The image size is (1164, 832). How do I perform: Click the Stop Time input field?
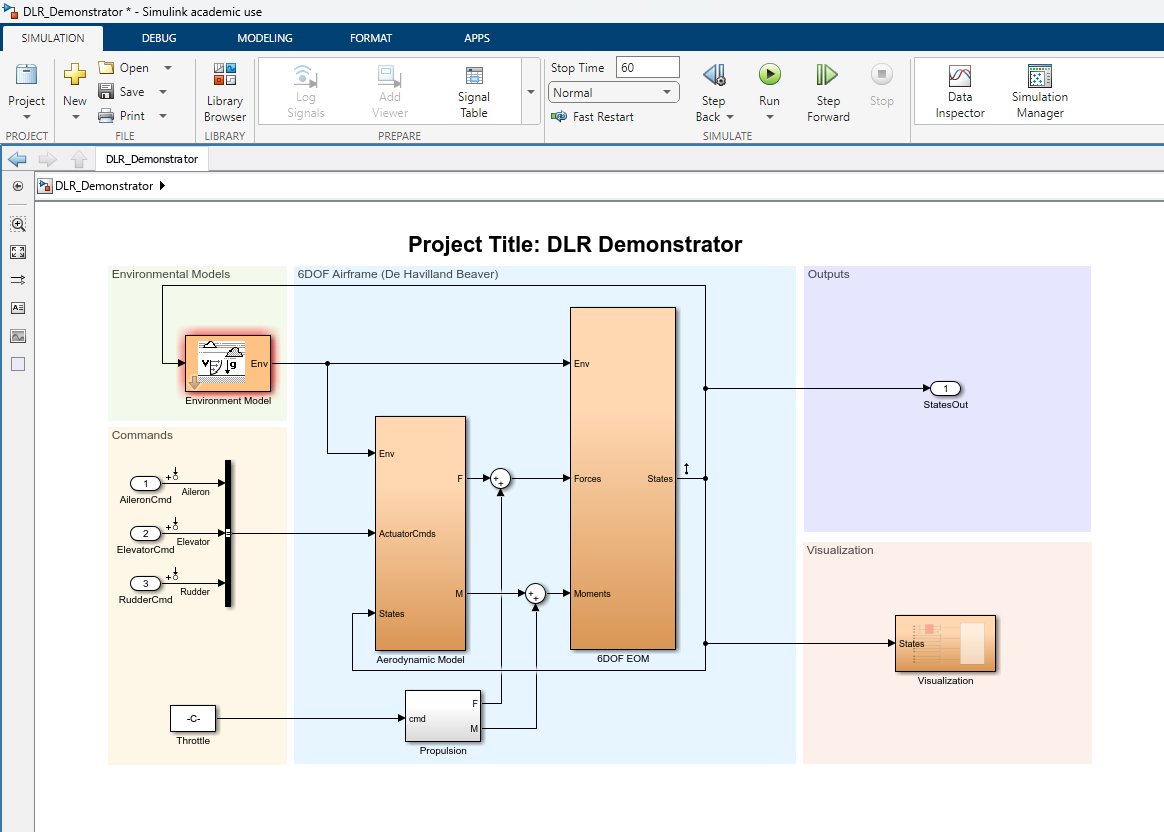point(647,68)
